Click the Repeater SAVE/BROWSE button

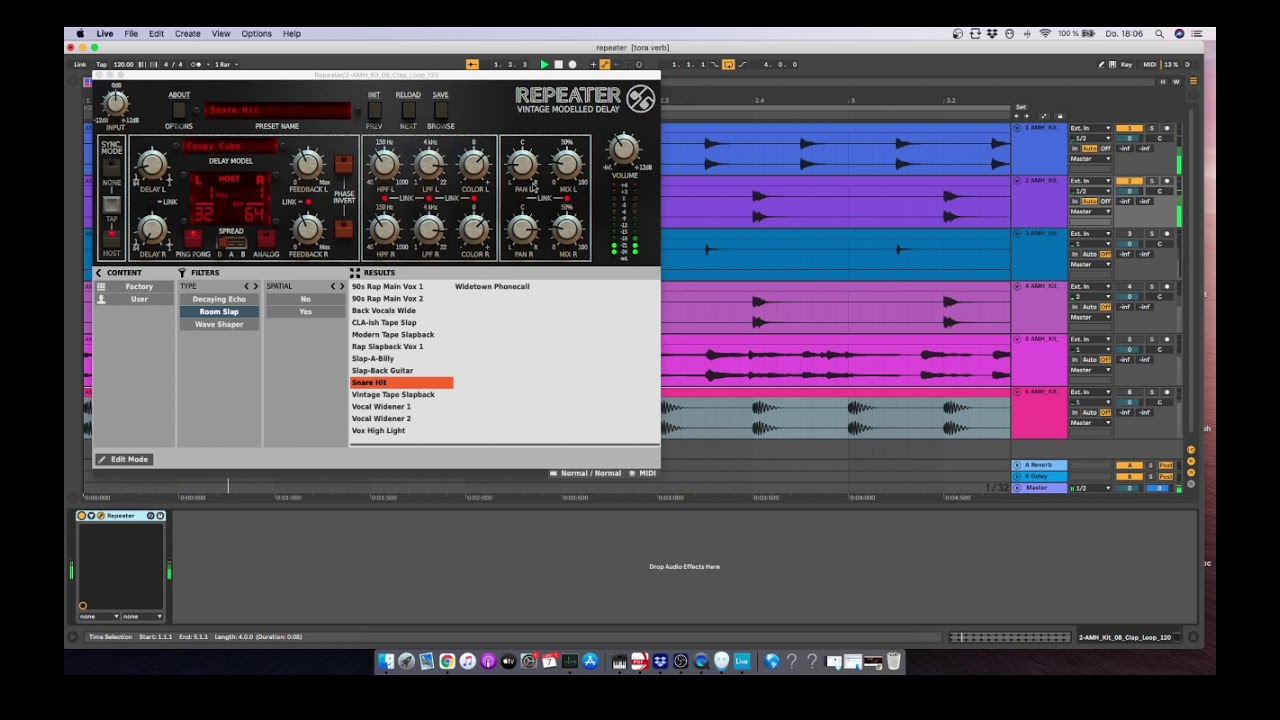pos(440,110)
